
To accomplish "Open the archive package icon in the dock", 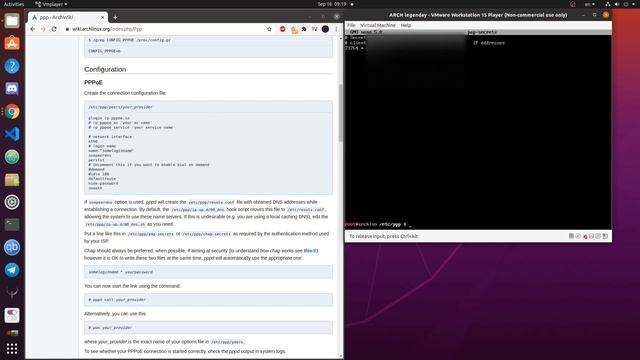I will coord(12,179).
